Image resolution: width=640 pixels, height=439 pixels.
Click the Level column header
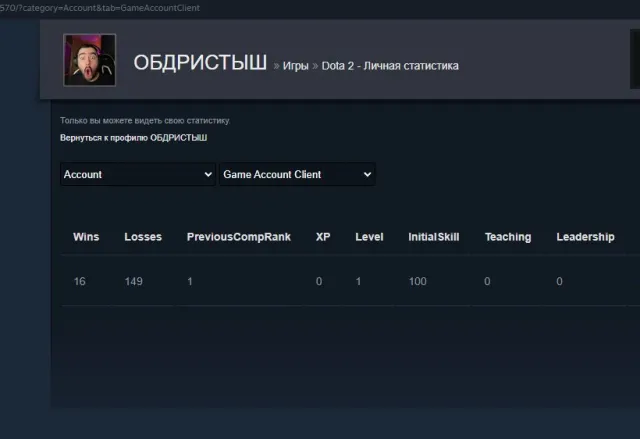point(369,237)
